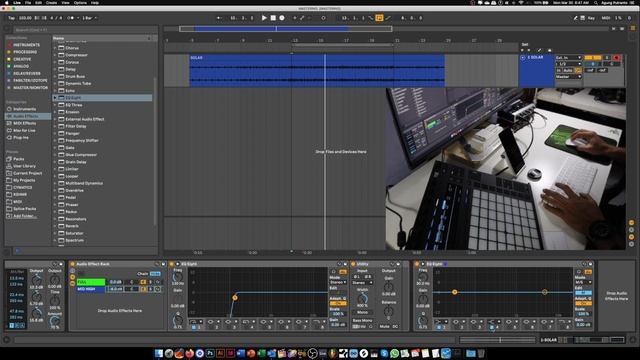Viewport: 640px width, 360px height.
Task: Select the MID HIGH chain in rack
Action: pos(91,289)
